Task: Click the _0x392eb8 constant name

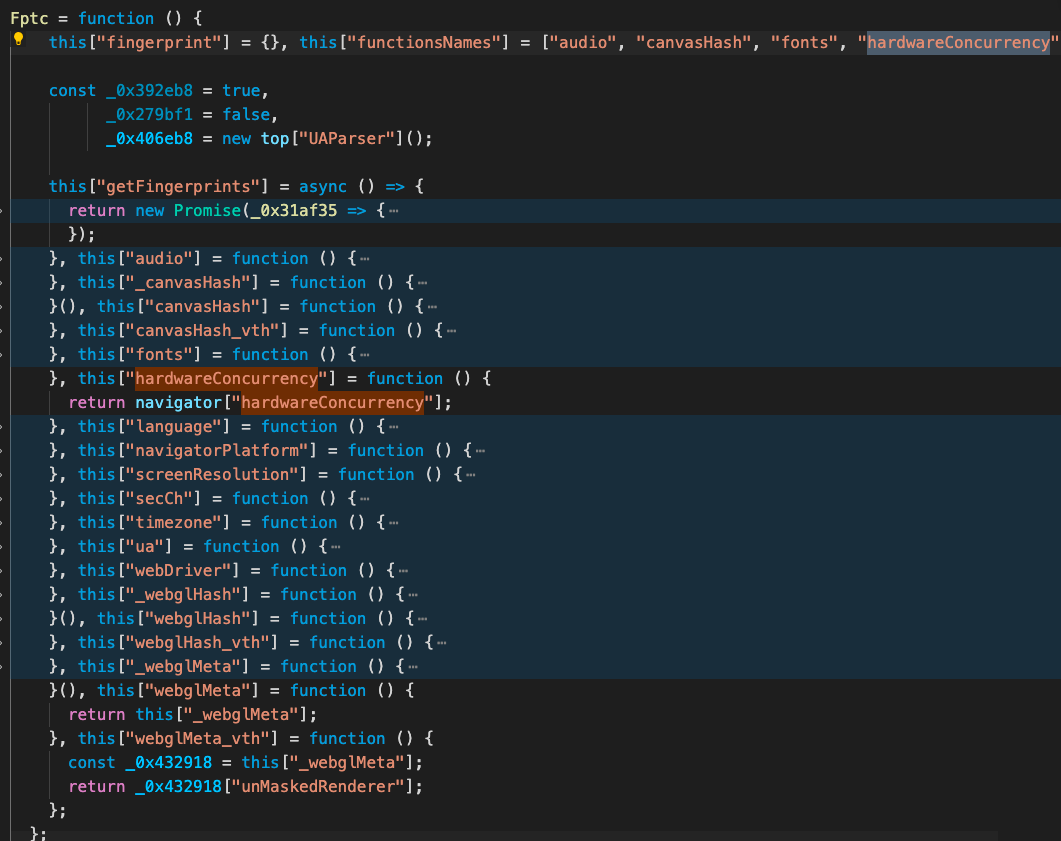Action: click(150, 91)
